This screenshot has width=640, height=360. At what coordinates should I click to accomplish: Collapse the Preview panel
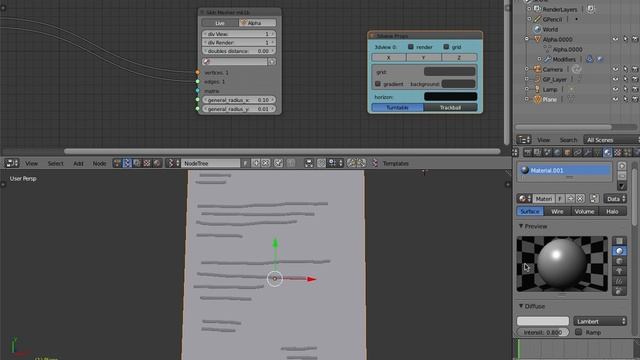(521, 226)
